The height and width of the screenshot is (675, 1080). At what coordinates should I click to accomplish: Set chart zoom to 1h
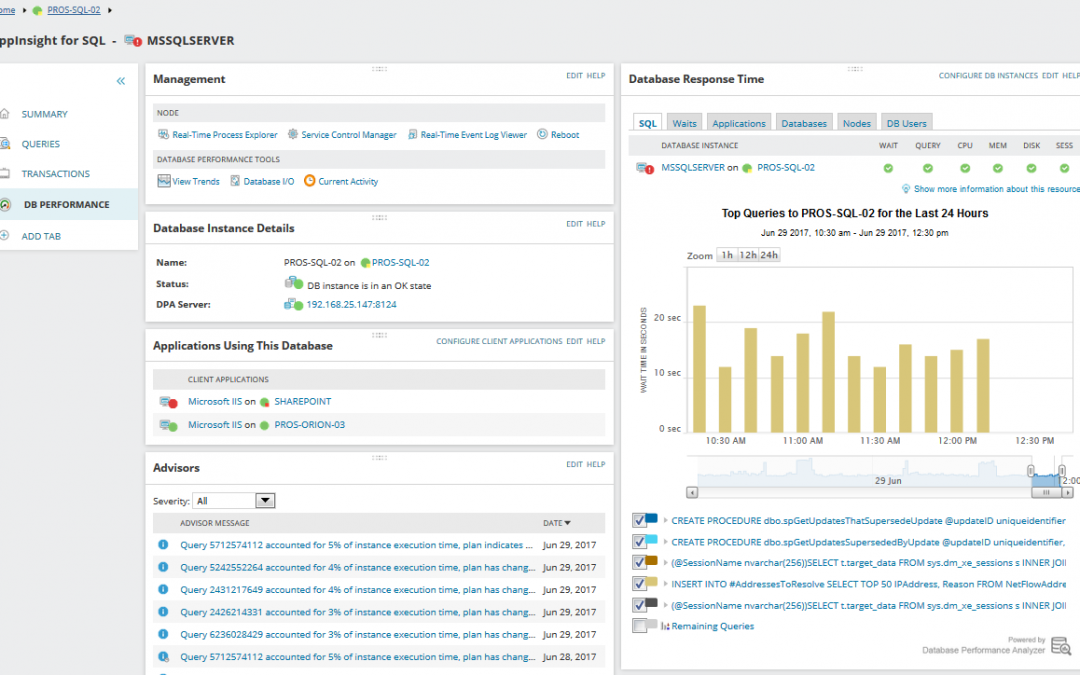tap(727, 255)
